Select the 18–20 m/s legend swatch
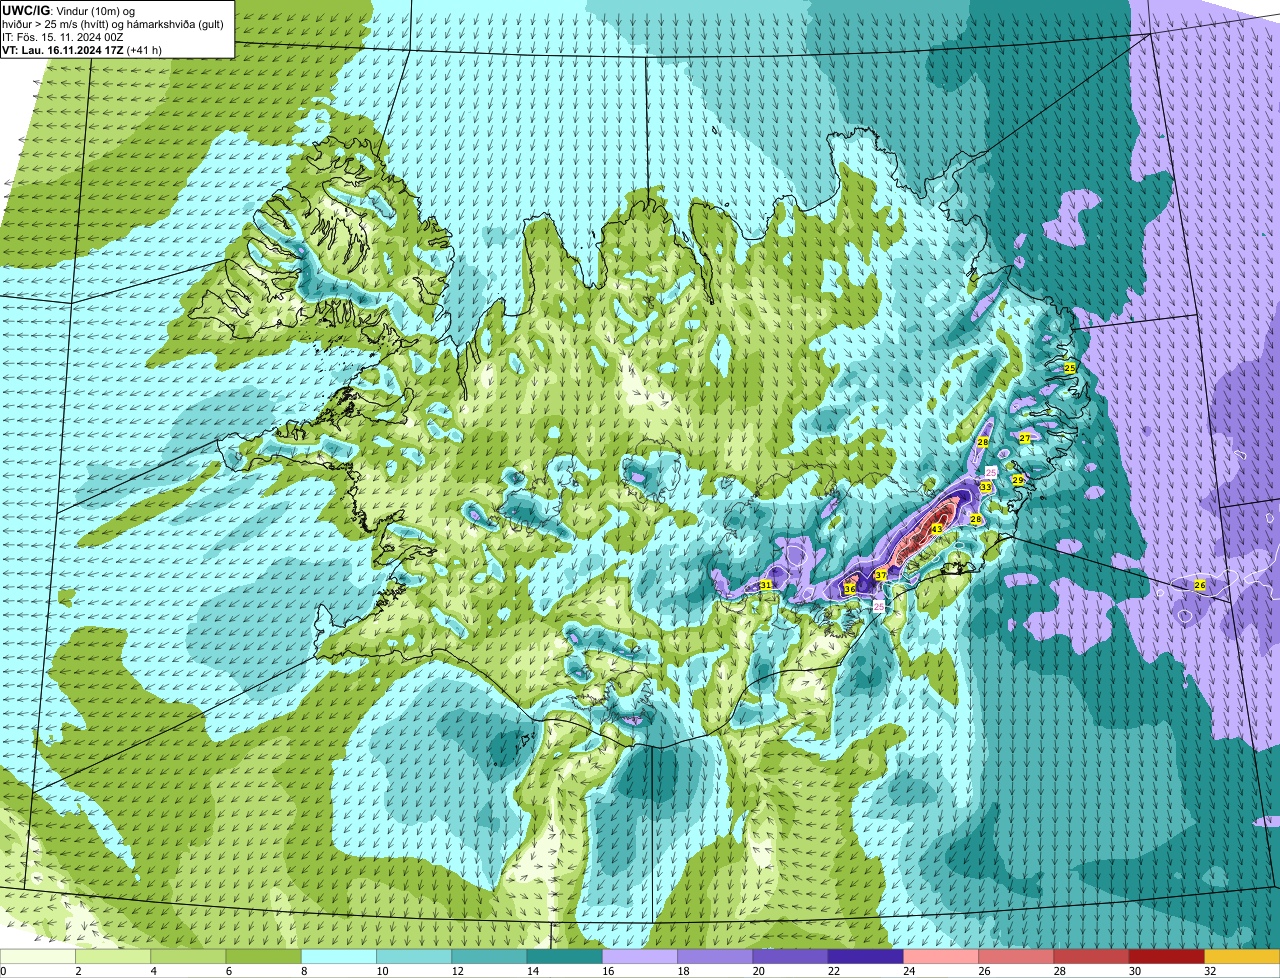The height and width of the screenshot is (978, 1280). (715, 956)
